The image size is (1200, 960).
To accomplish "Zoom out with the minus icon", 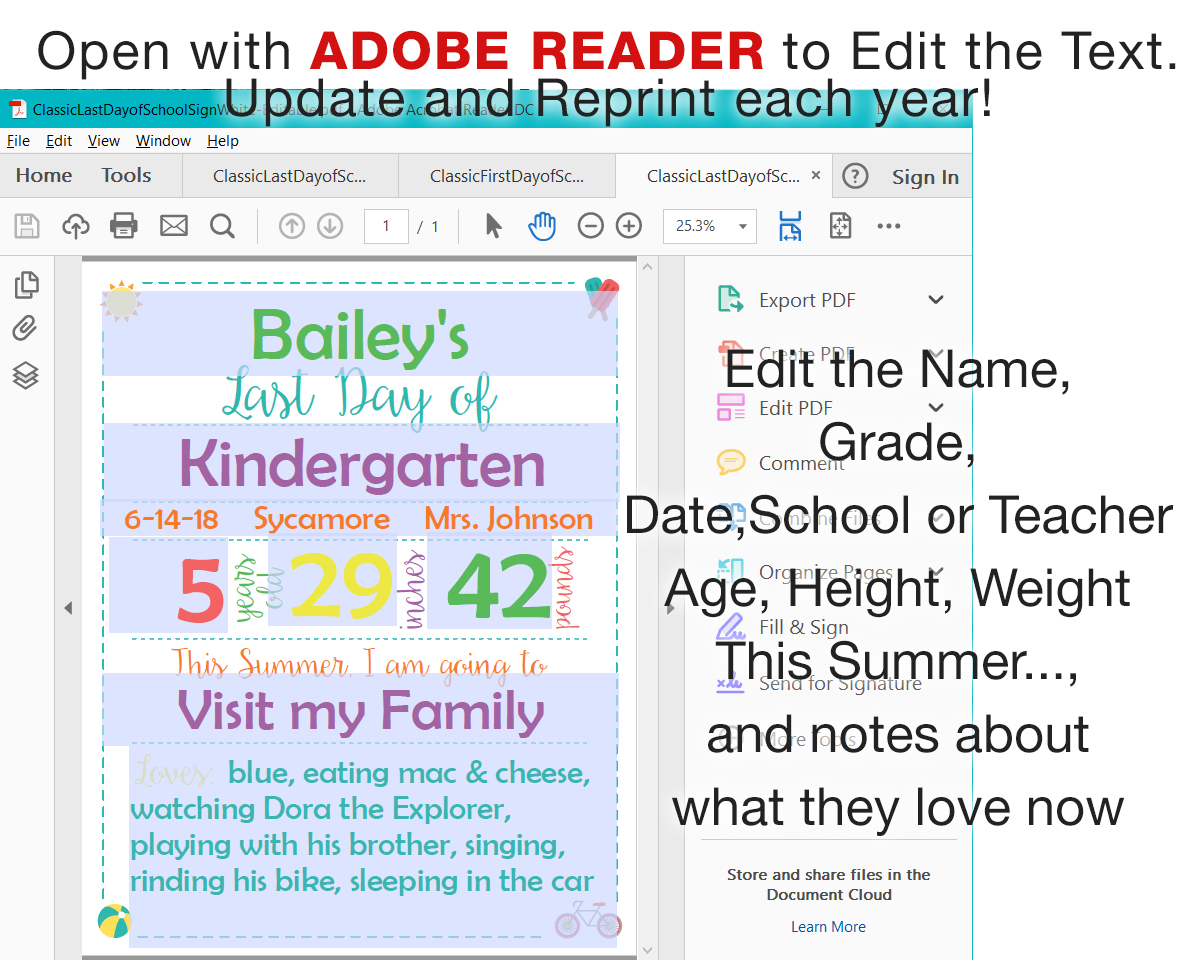I will point(591,226).
